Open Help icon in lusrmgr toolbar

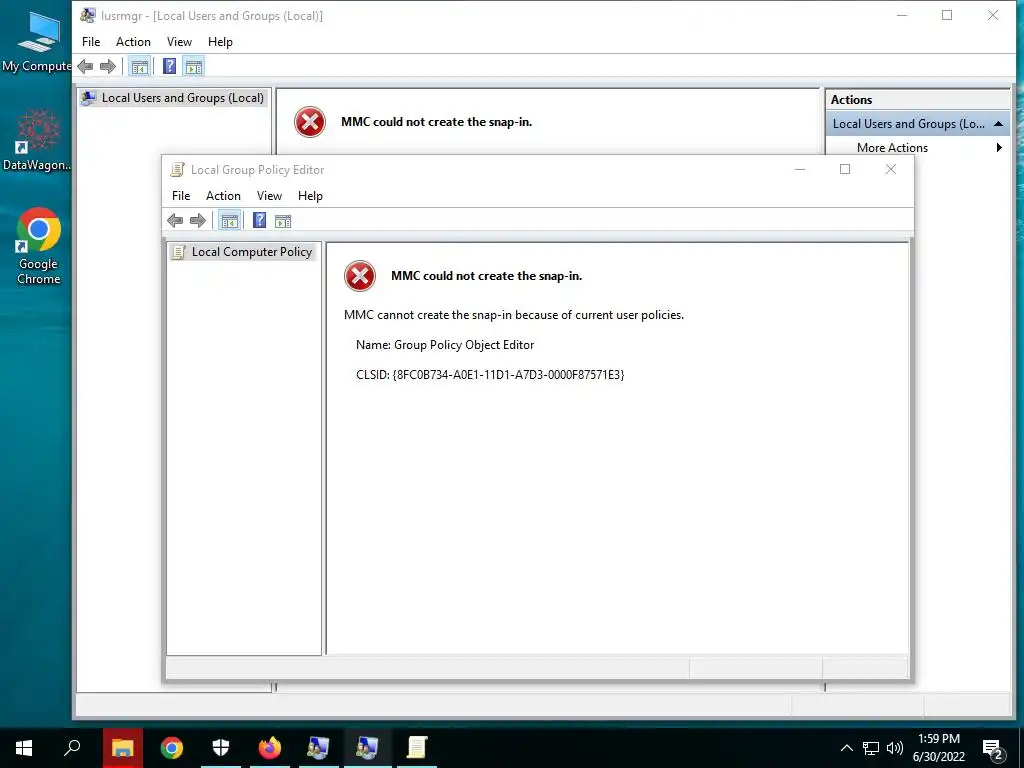[x=169, y=66]
